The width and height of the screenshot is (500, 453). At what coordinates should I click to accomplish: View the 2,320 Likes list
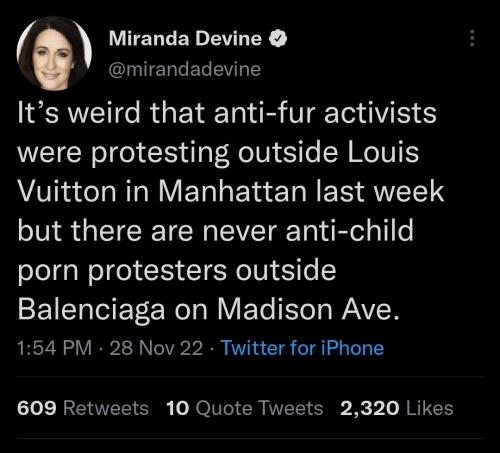tap(397, 408)
